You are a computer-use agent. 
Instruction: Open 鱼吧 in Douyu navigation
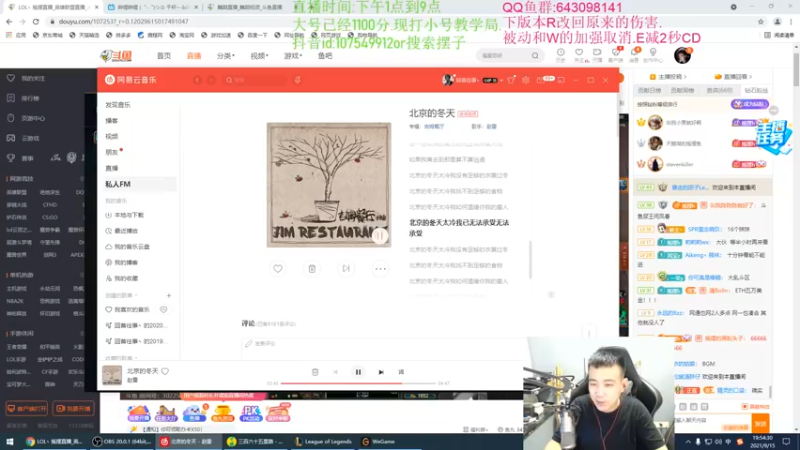click(x=325, y=56)
